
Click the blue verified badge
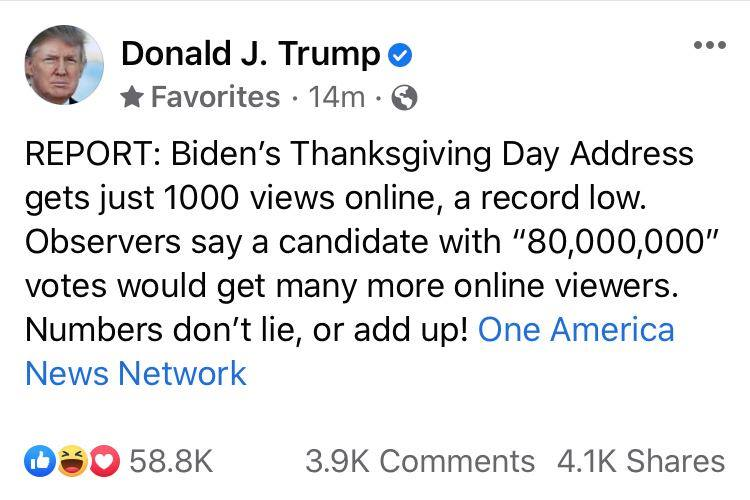(x=399, y=56)
